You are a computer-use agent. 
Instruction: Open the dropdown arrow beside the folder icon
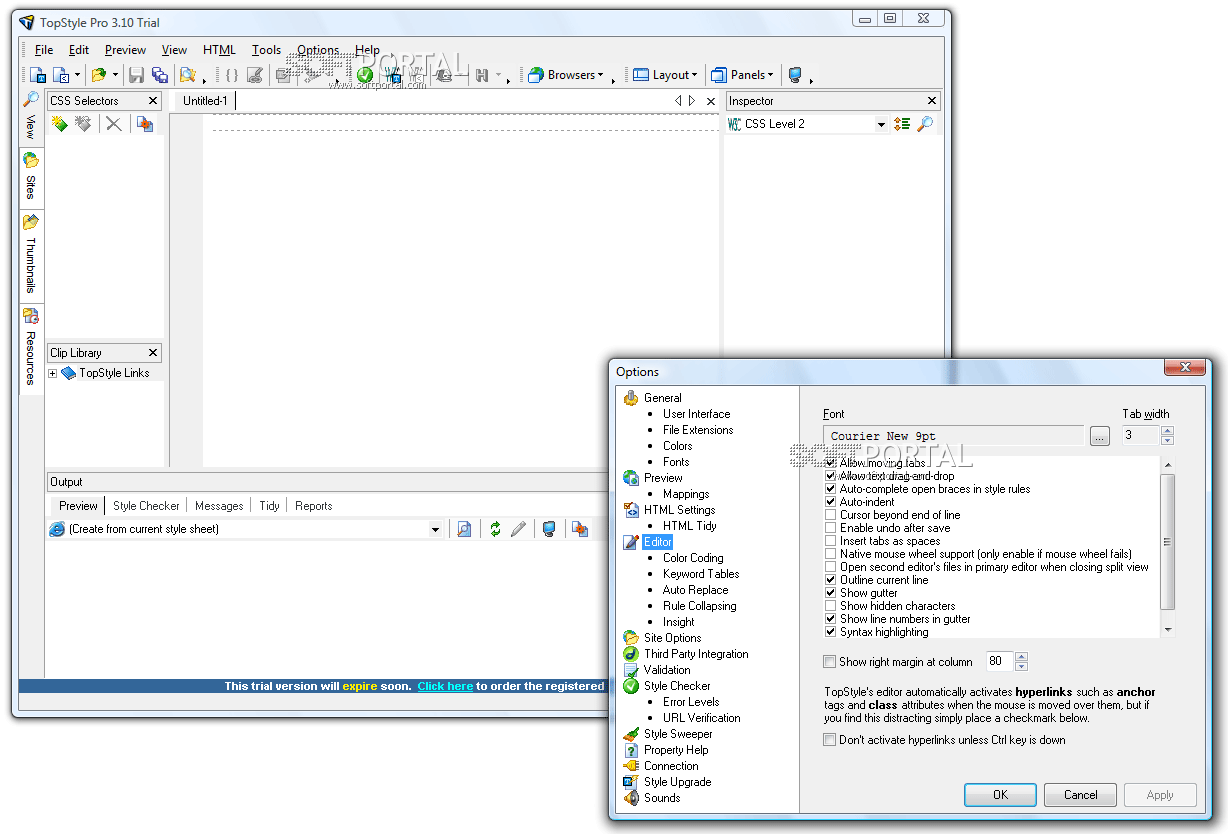tap(115, 75)
